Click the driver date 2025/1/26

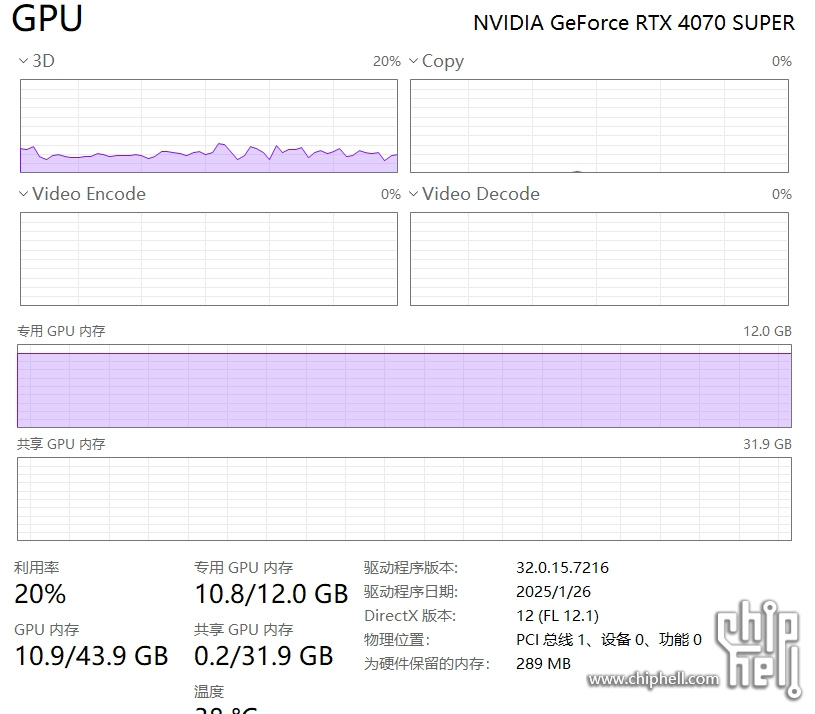(553, 591)
